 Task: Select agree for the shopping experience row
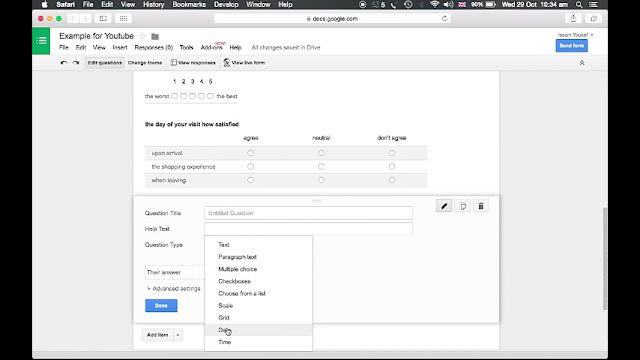tap(251, 167)
